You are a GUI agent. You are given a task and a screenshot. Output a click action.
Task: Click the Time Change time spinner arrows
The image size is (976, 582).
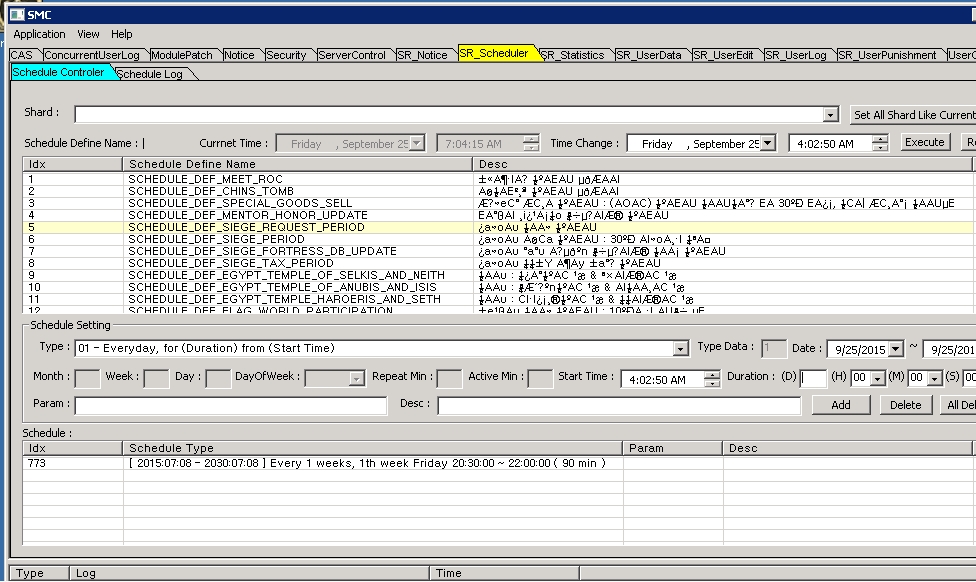click(879, 144)
